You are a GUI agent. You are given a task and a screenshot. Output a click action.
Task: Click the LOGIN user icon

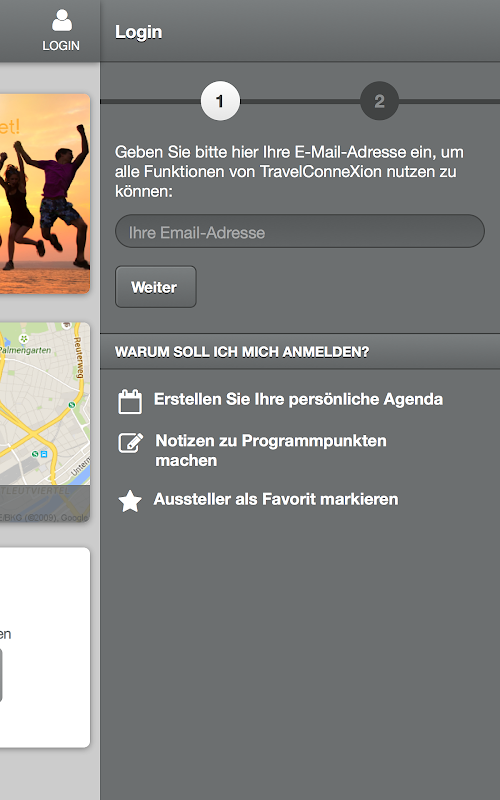click(62, 21)
